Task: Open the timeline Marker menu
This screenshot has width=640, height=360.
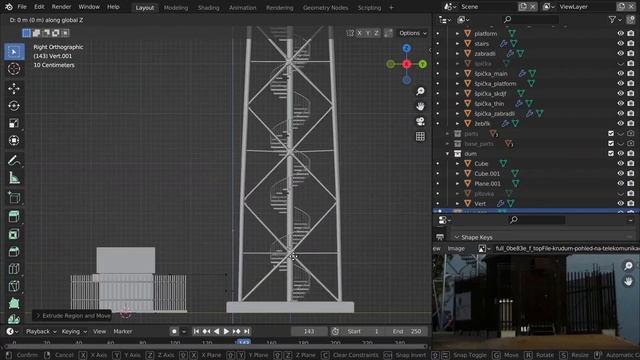Action: [123, 331]
